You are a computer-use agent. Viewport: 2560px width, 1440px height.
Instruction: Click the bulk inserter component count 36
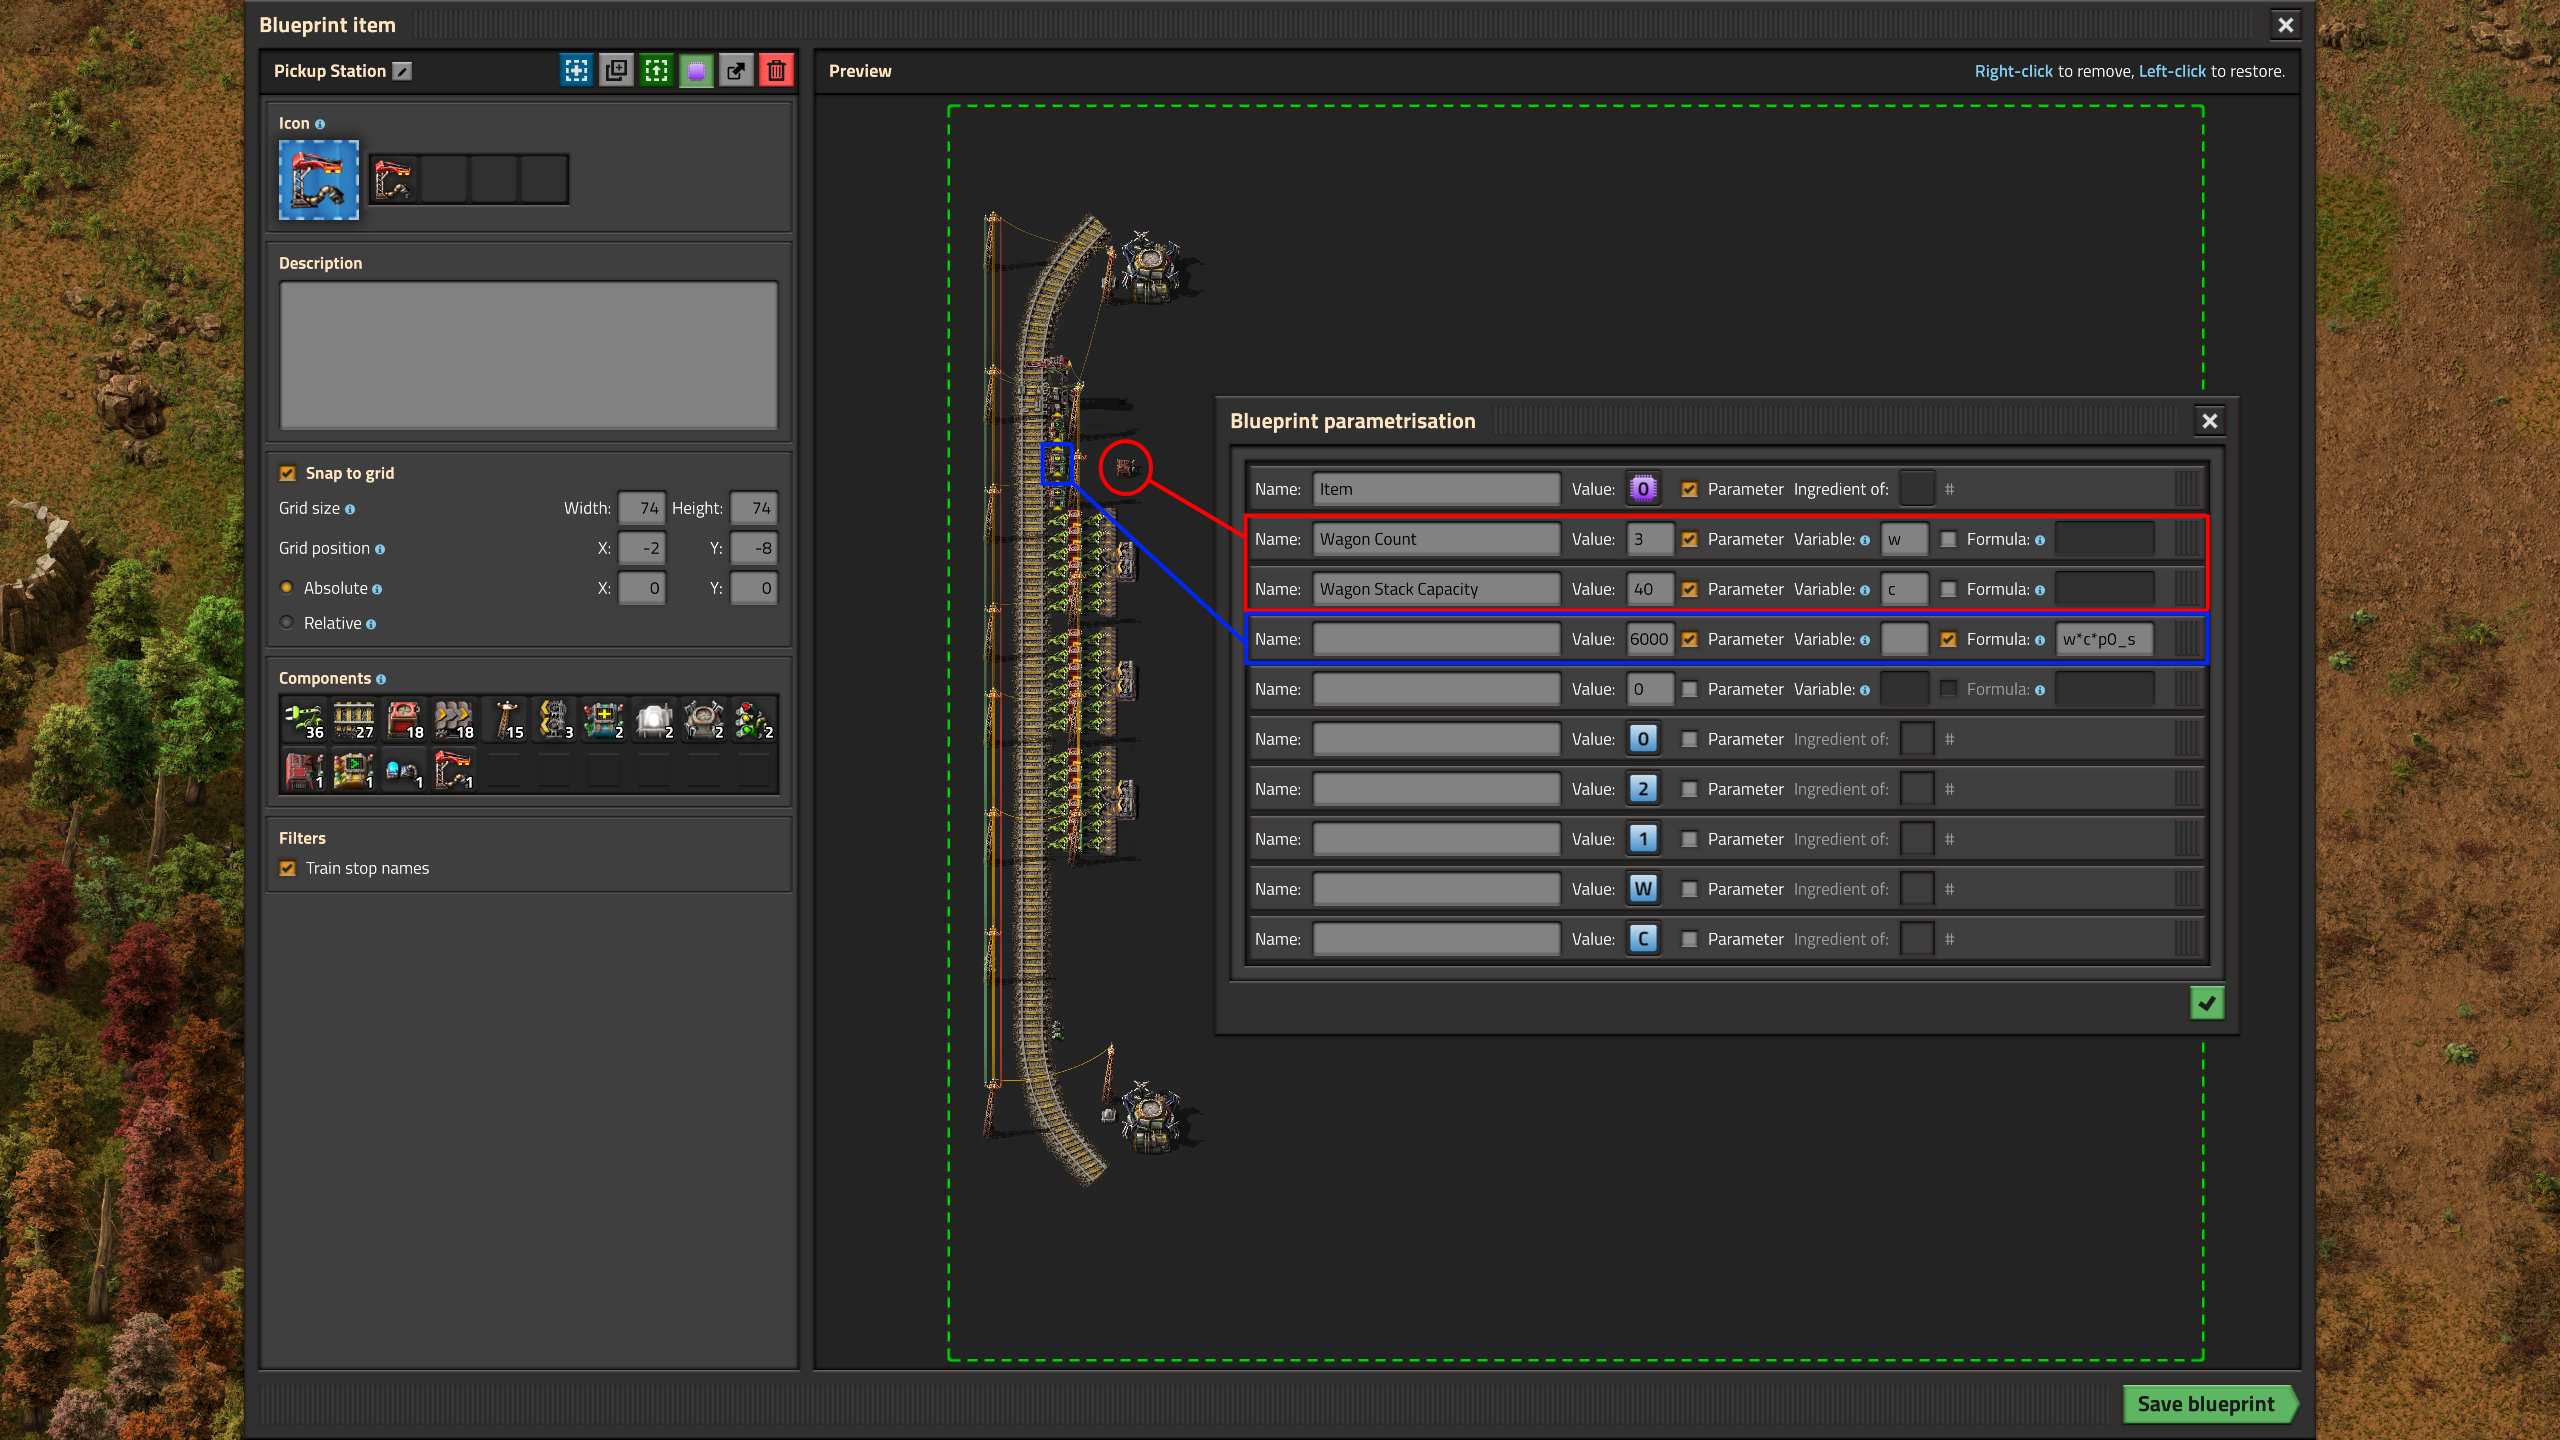click(x=303, y=720)
